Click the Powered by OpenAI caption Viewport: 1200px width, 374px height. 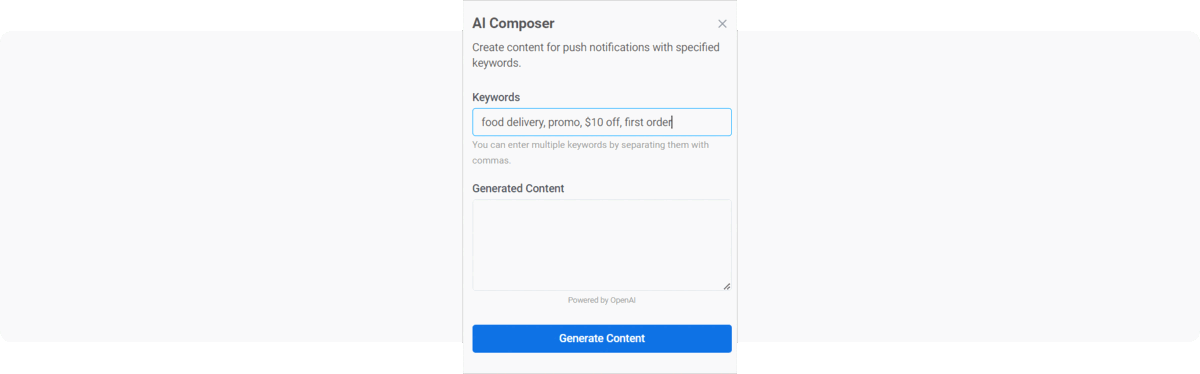pyautogui.click(x=602, y=300)
